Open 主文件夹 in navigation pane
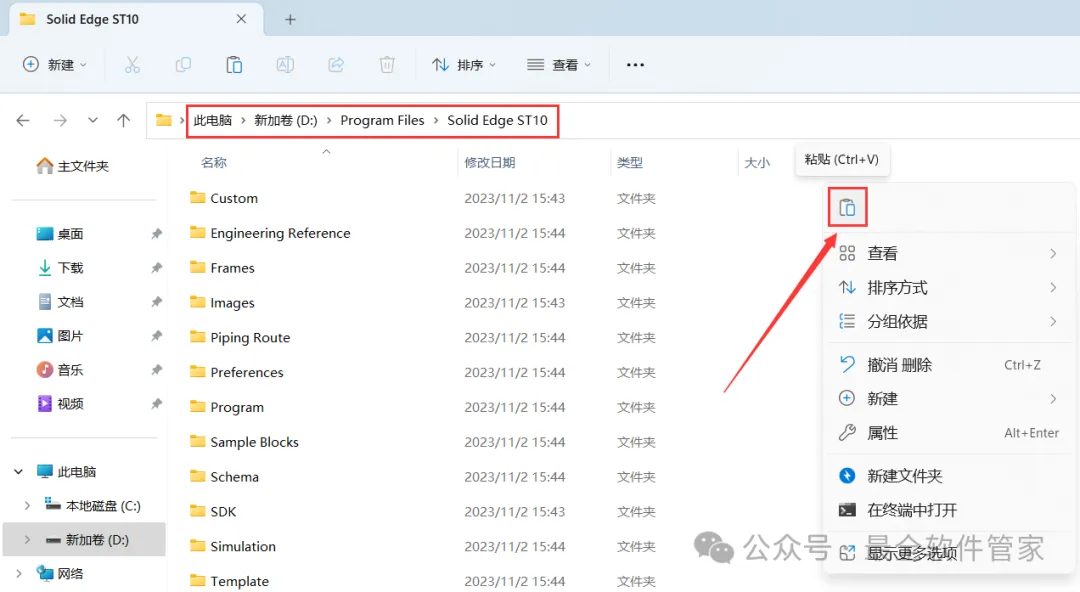Viewport: 1080px width, 592px height. coord(72,166)
